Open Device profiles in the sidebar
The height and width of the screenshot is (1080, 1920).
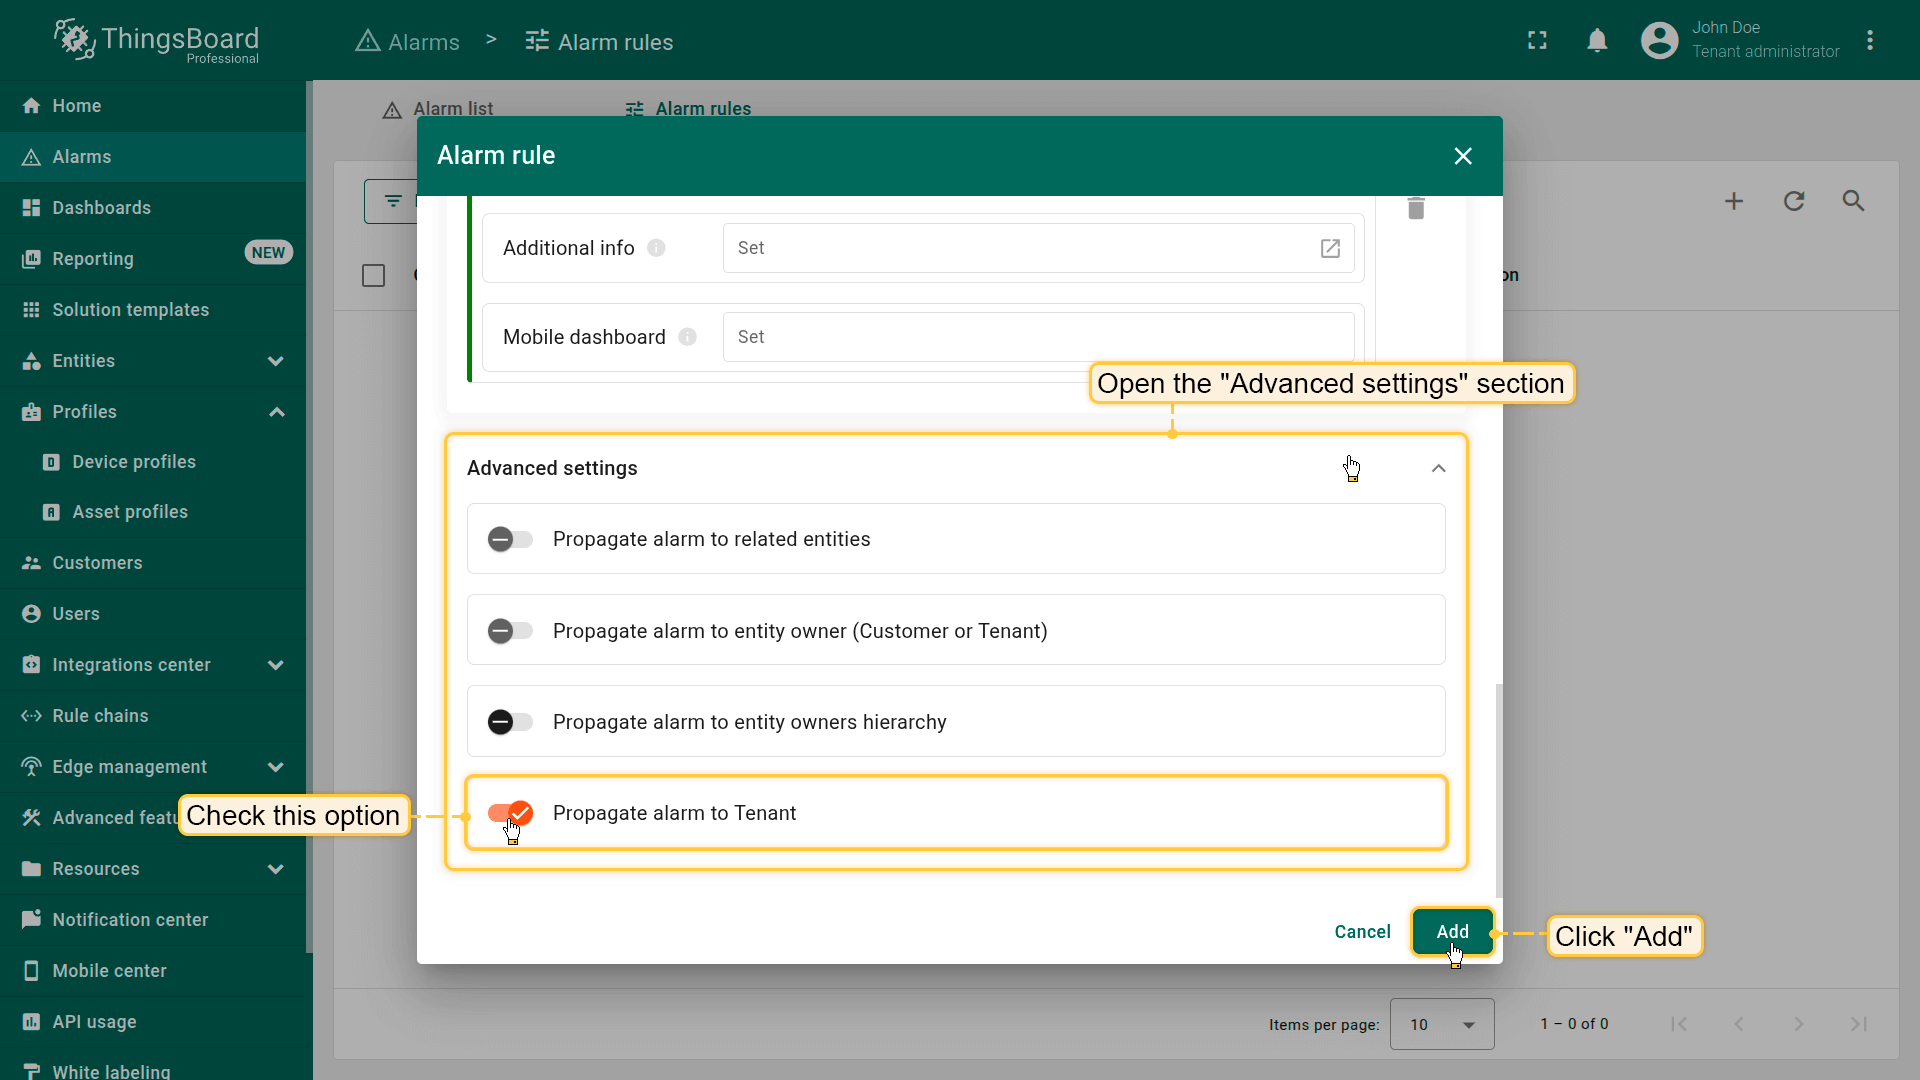click(x=134, y=462)
